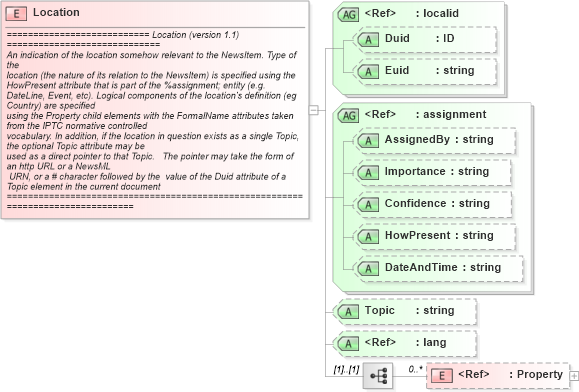Viewport: 579px width, 392px height.
Task: Select the HowPresent : string text
Action: [x=439, y=235]
